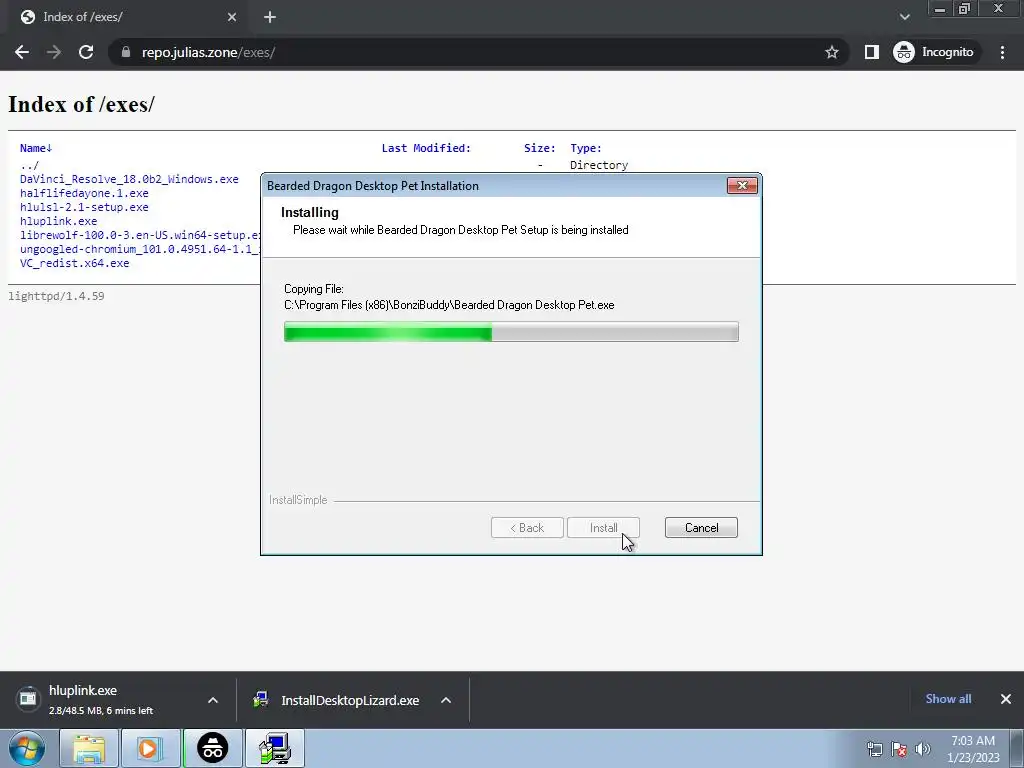The height and width of the screenshot is (768, 1024).
Task: Download the ungoogled-chromium file
Action: (140, 249)
